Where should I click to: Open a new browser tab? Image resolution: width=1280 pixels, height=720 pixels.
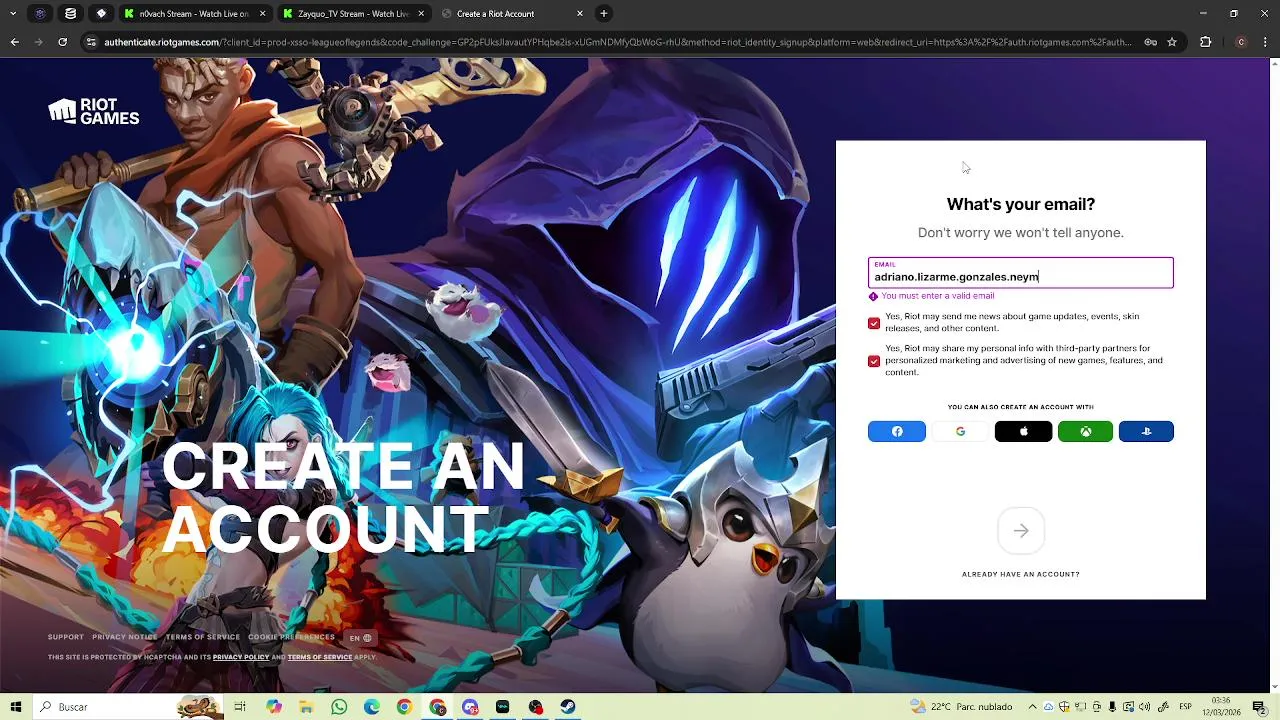click(x=604, y=13)
